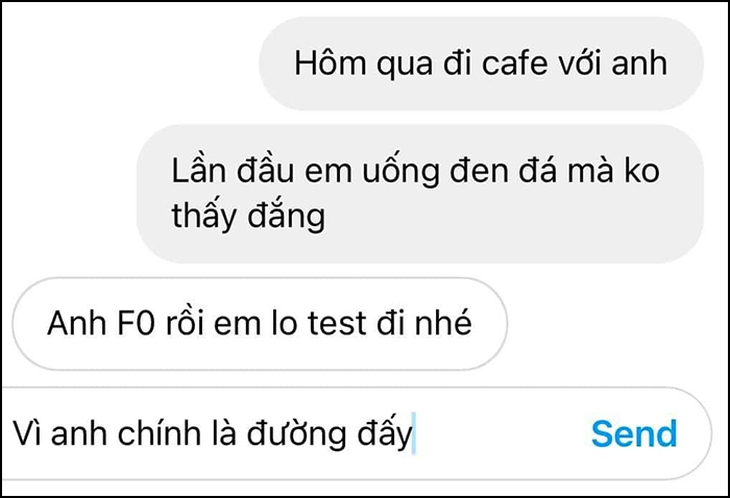Click "Vì" at the start of the draft
This screenshot has height=498, width=730.
[27, 433]
